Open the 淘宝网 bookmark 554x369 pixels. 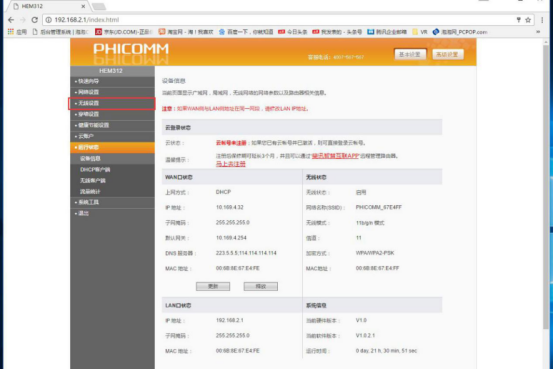point(186,32)
